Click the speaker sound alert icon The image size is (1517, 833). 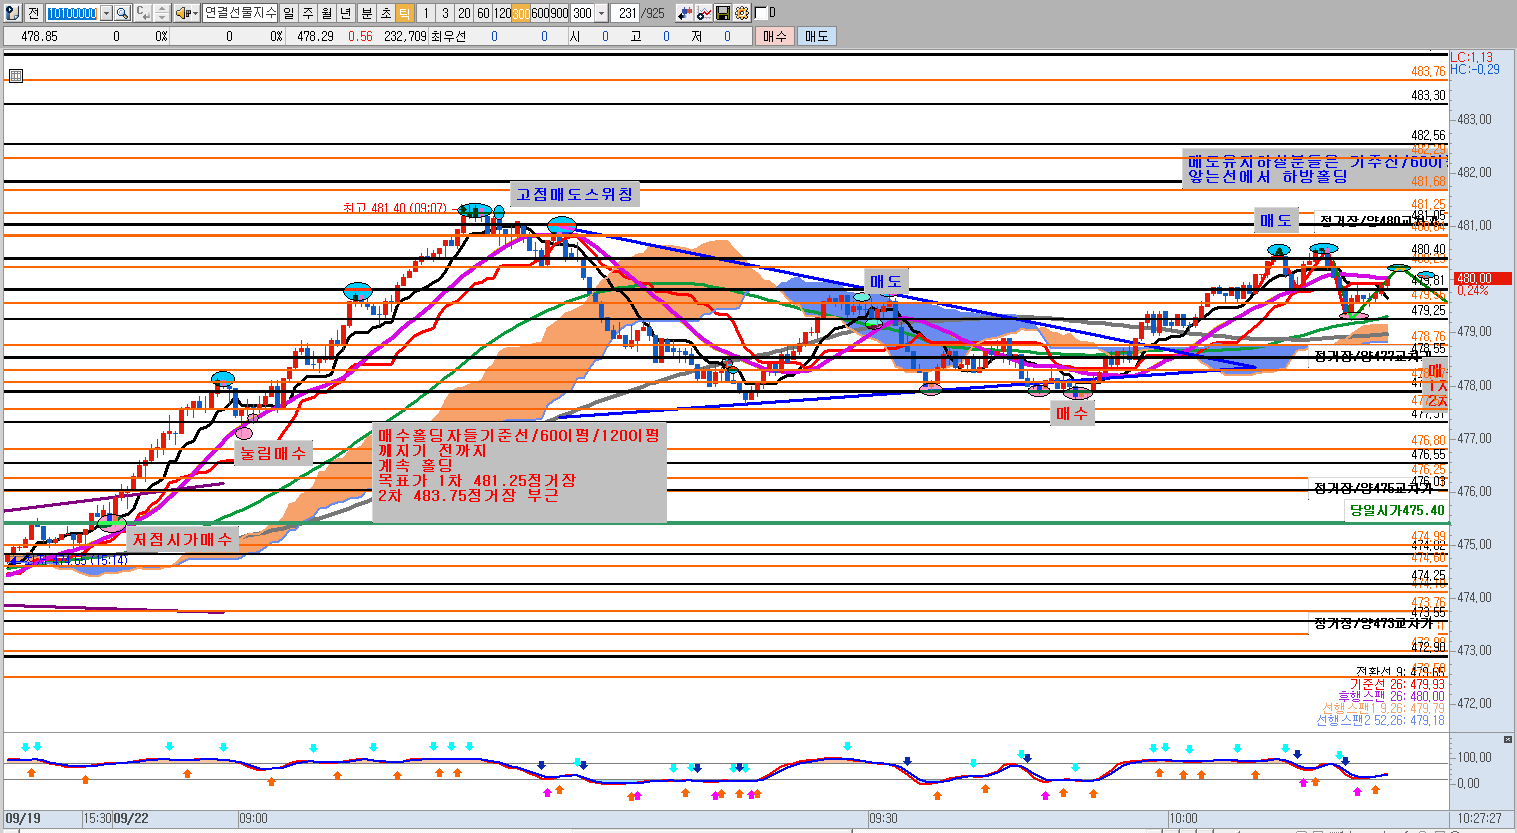coord(182,13)
